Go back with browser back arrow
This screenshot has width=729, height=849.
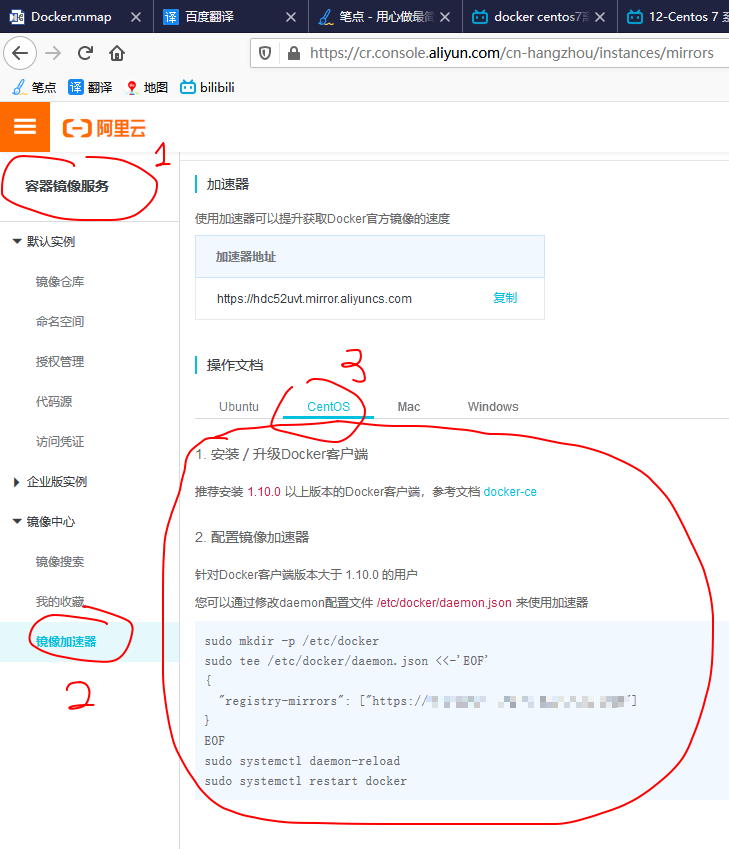(20, 53)
